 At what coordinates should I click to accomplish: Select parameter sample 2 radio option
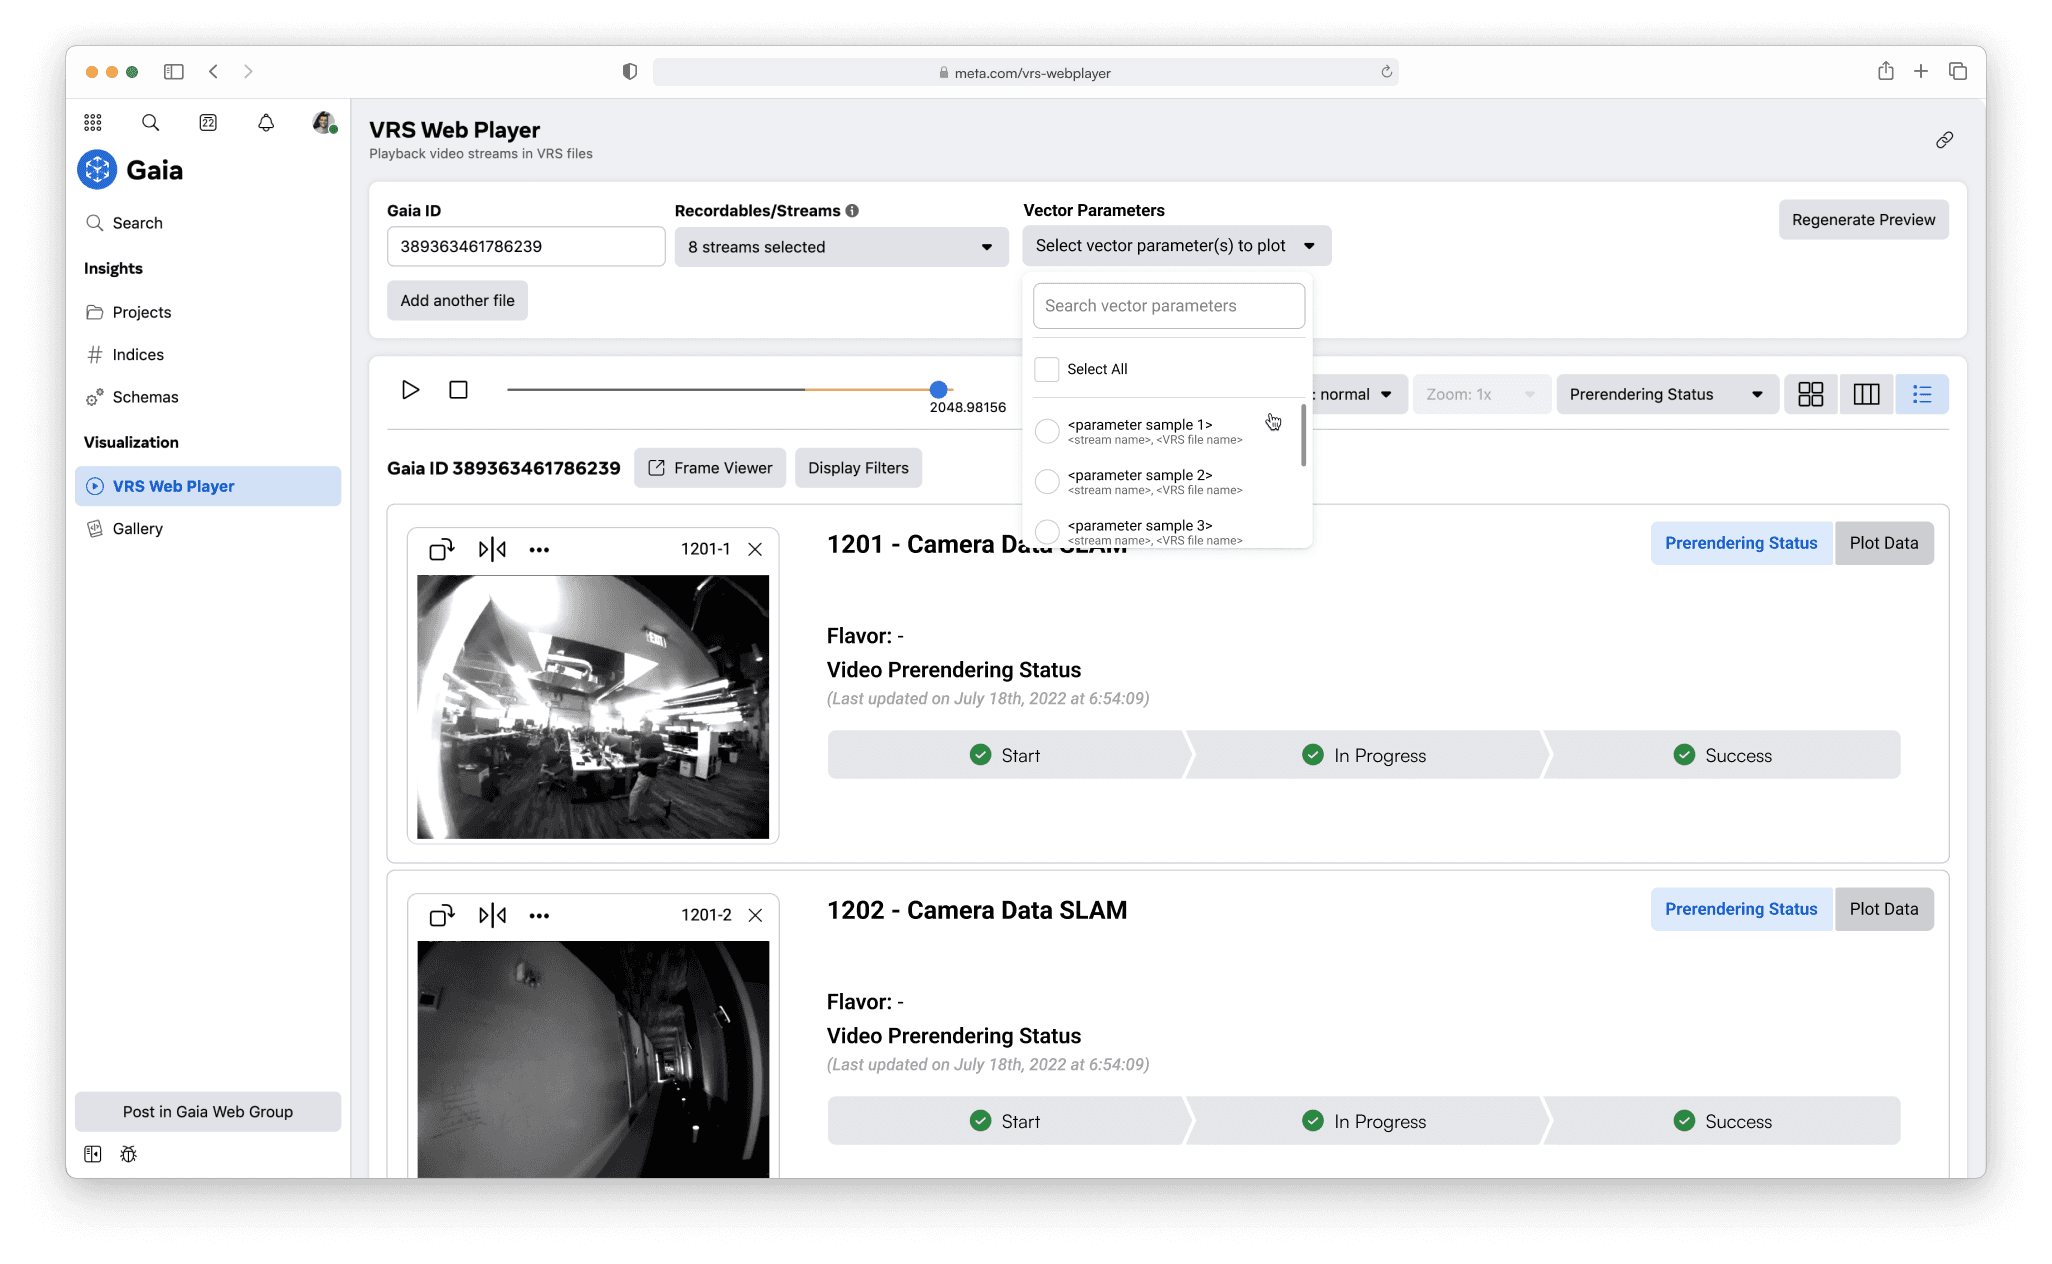[x=1047, y=481]
